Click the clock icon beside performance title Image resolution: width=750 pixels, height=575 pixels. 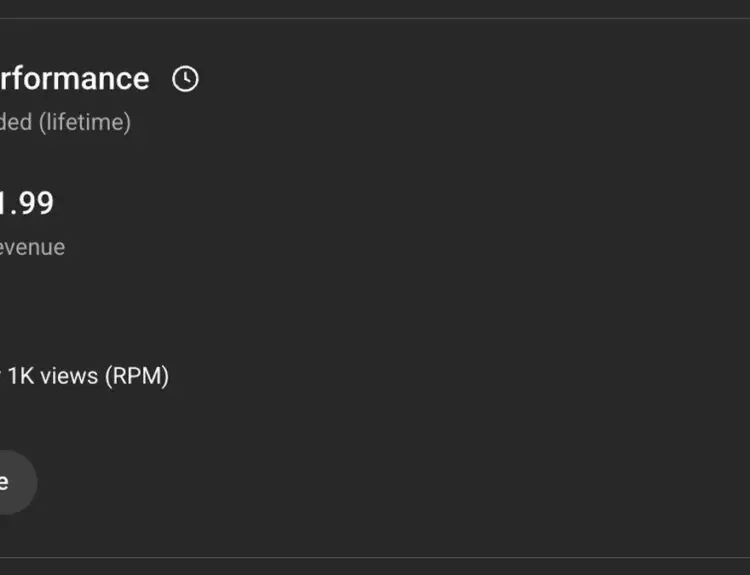coord(185,79)
